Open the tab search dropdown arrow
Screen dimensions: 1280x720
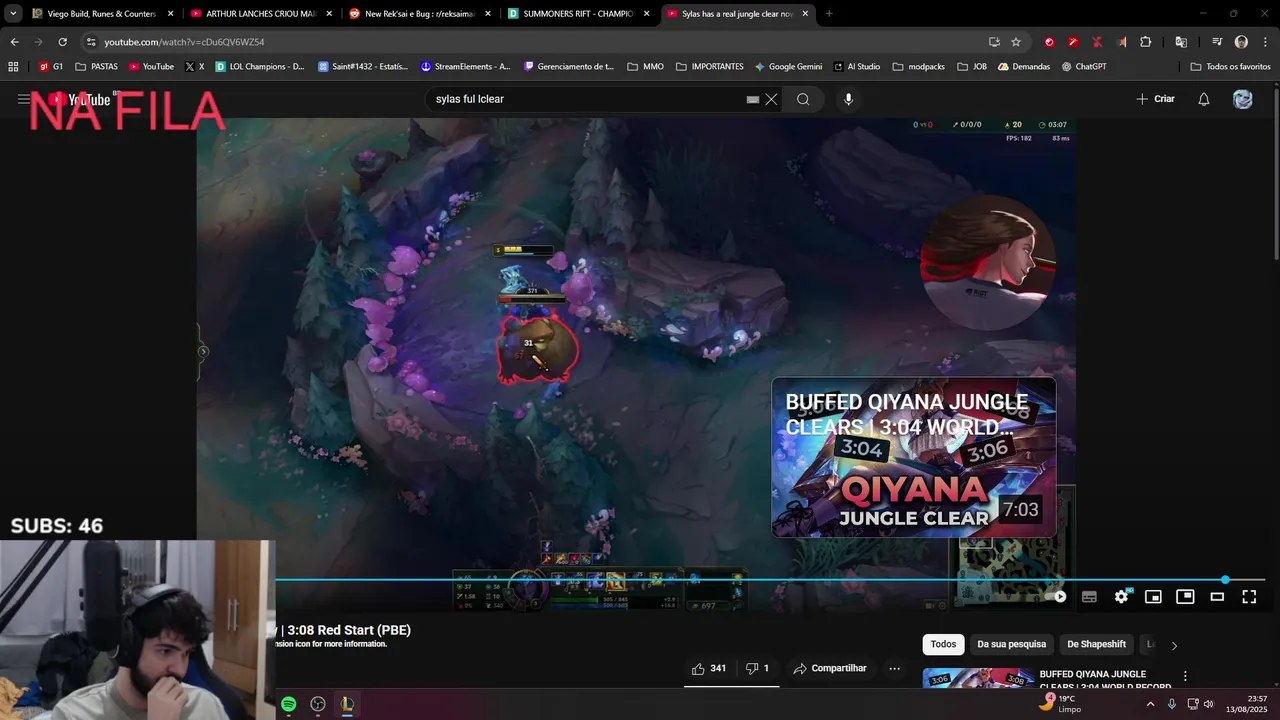click(13, 14)
